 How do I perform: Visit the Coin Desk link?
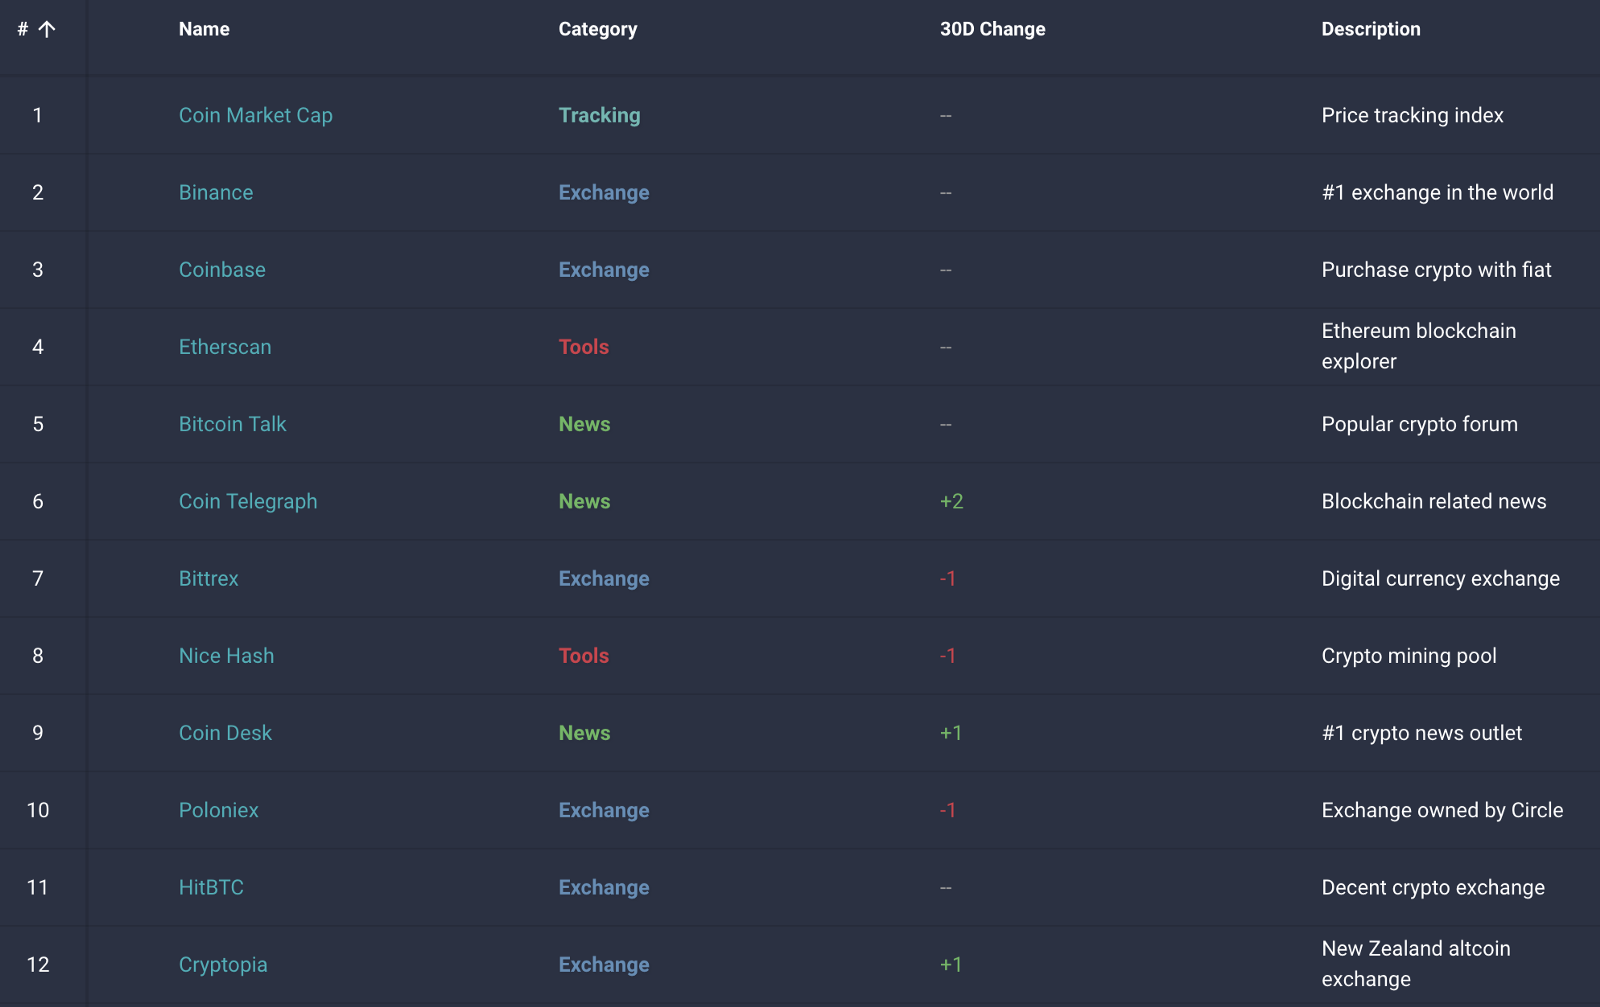coord(225,733)
